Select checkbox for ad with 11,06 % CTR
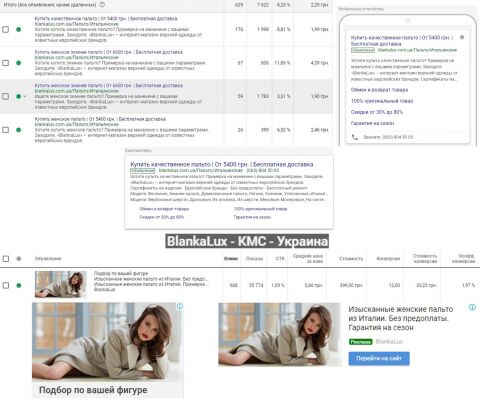Image resolution: width=480 pixels, height=400 pixels. 6,63
